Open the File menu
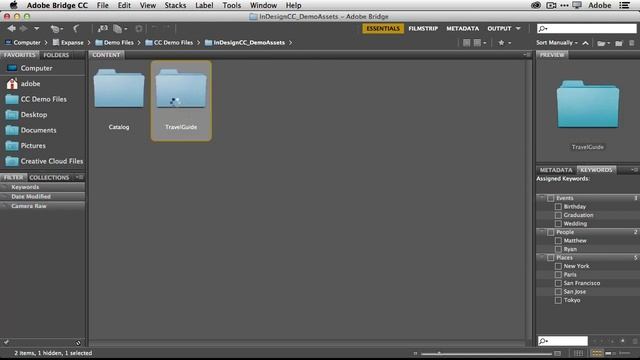 tap(102, 5)
